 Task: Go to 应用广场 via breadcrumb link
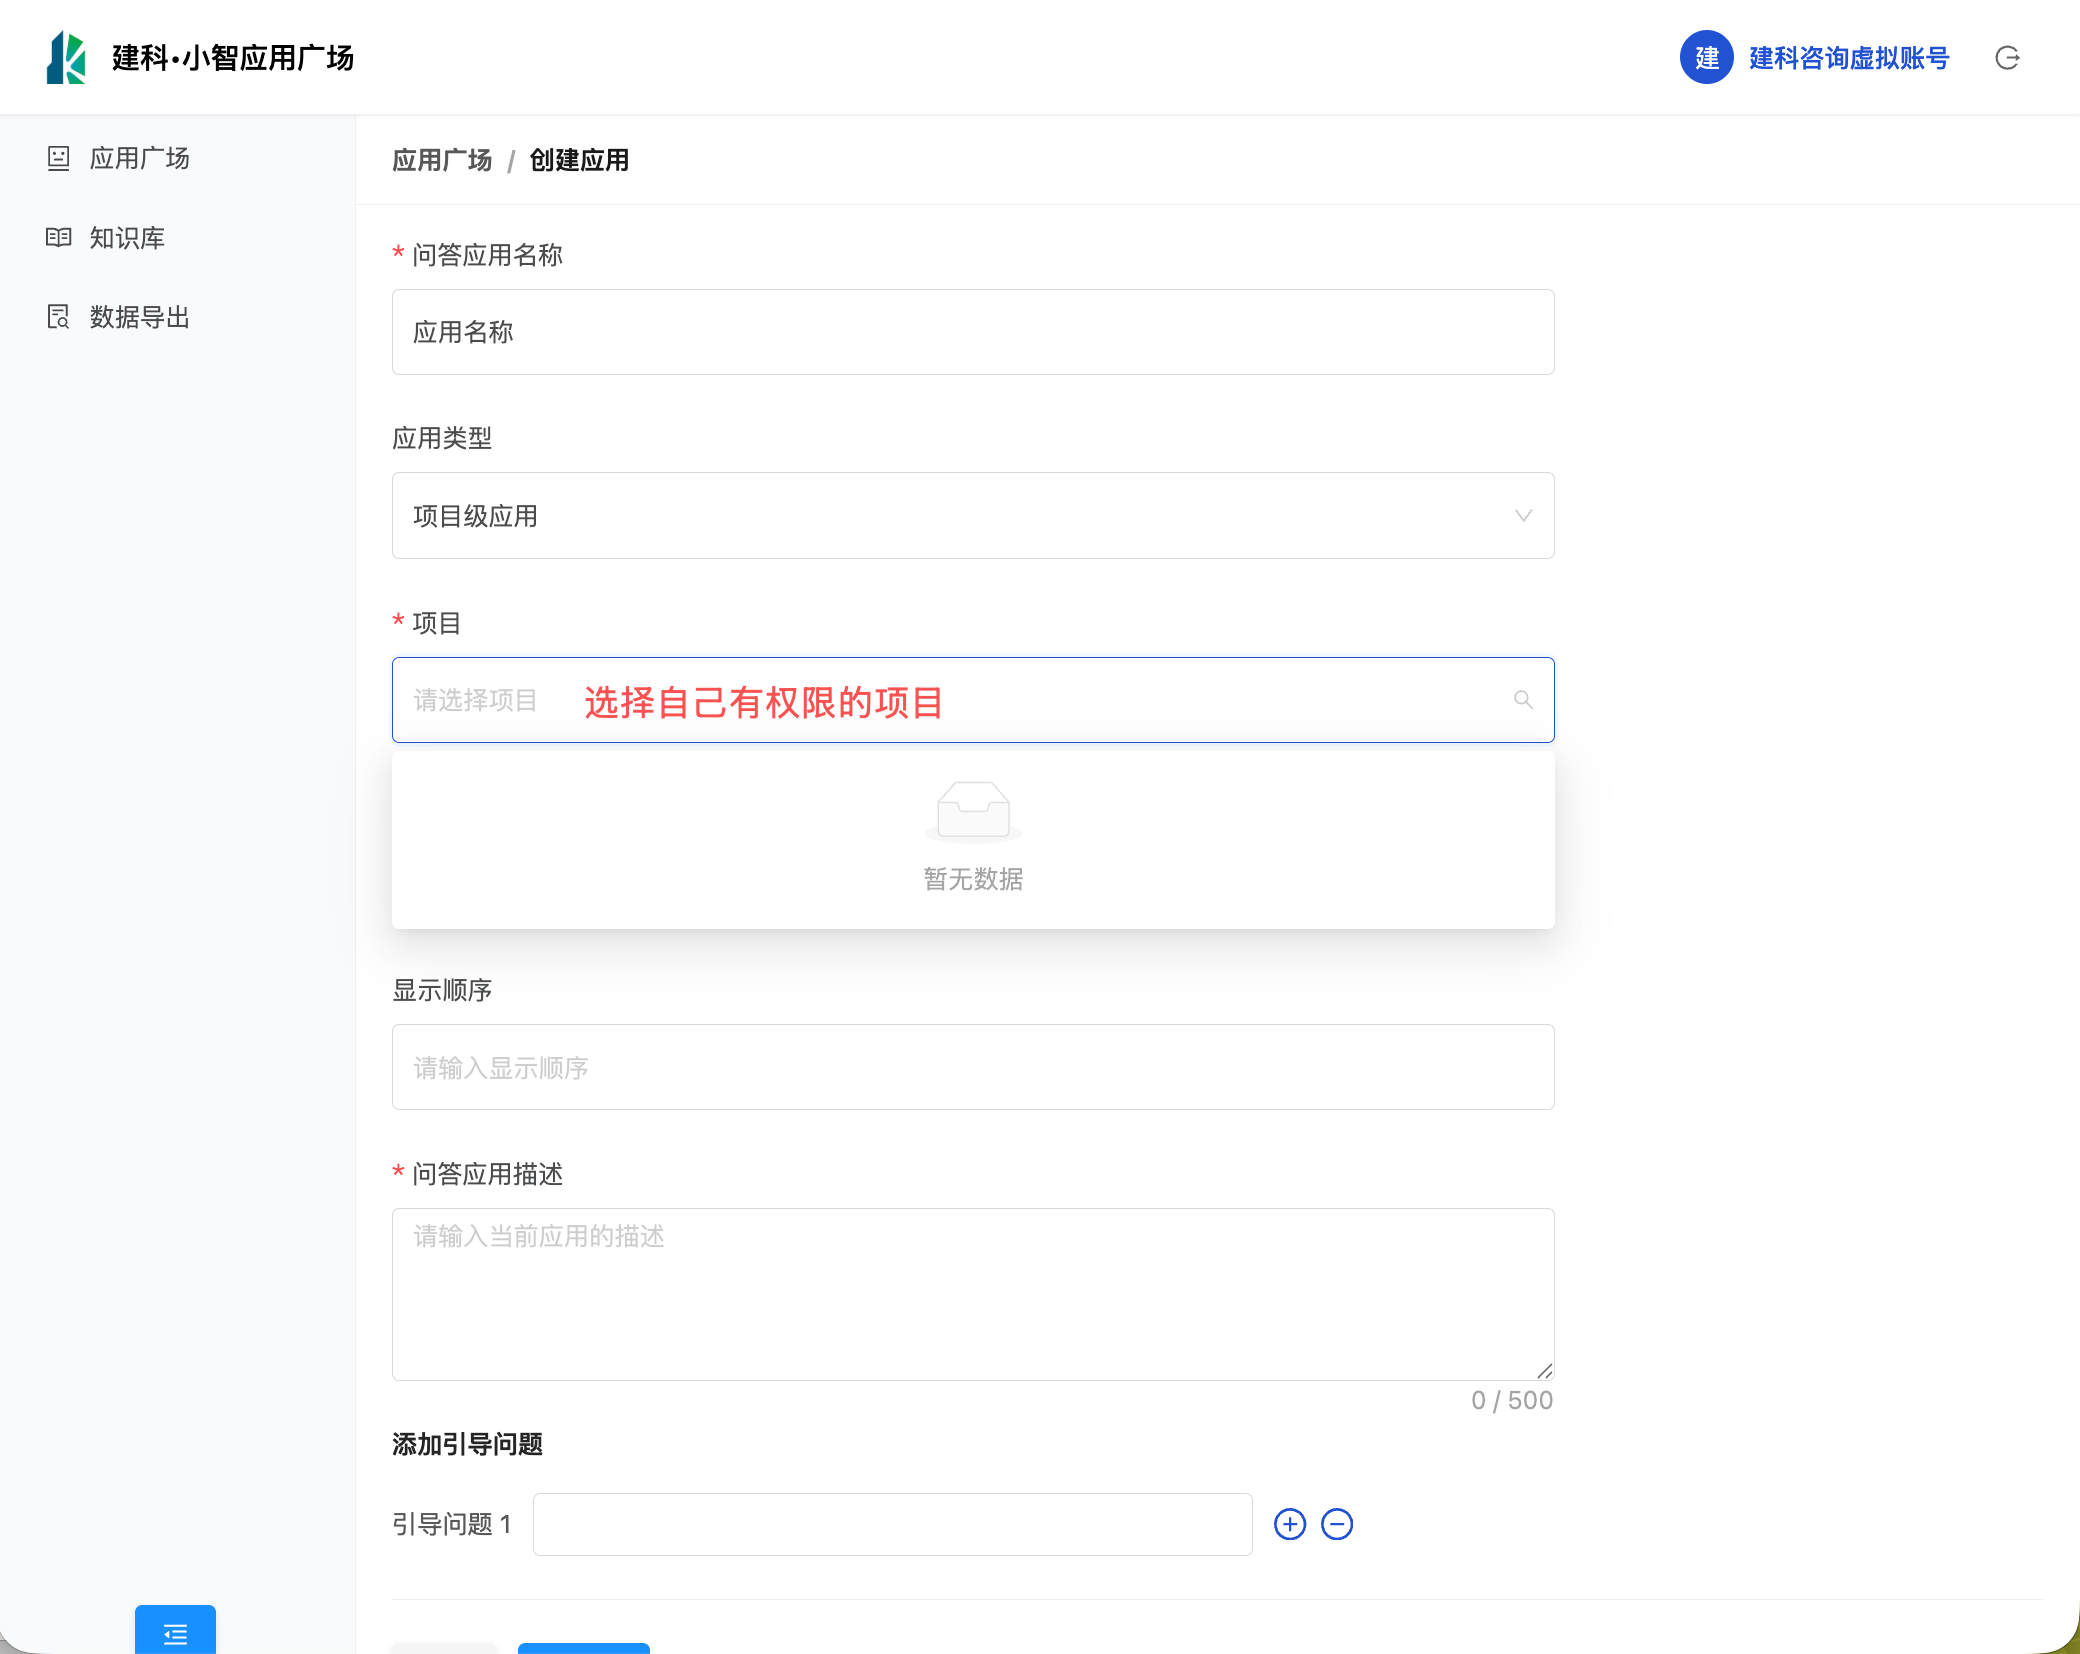point(442,160)
